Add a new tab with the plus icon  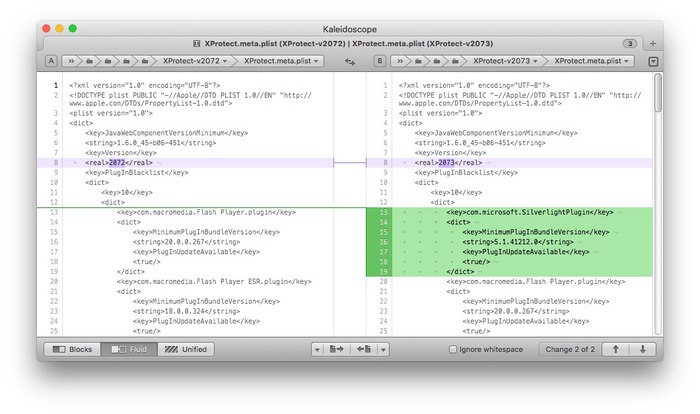point(653,43)
